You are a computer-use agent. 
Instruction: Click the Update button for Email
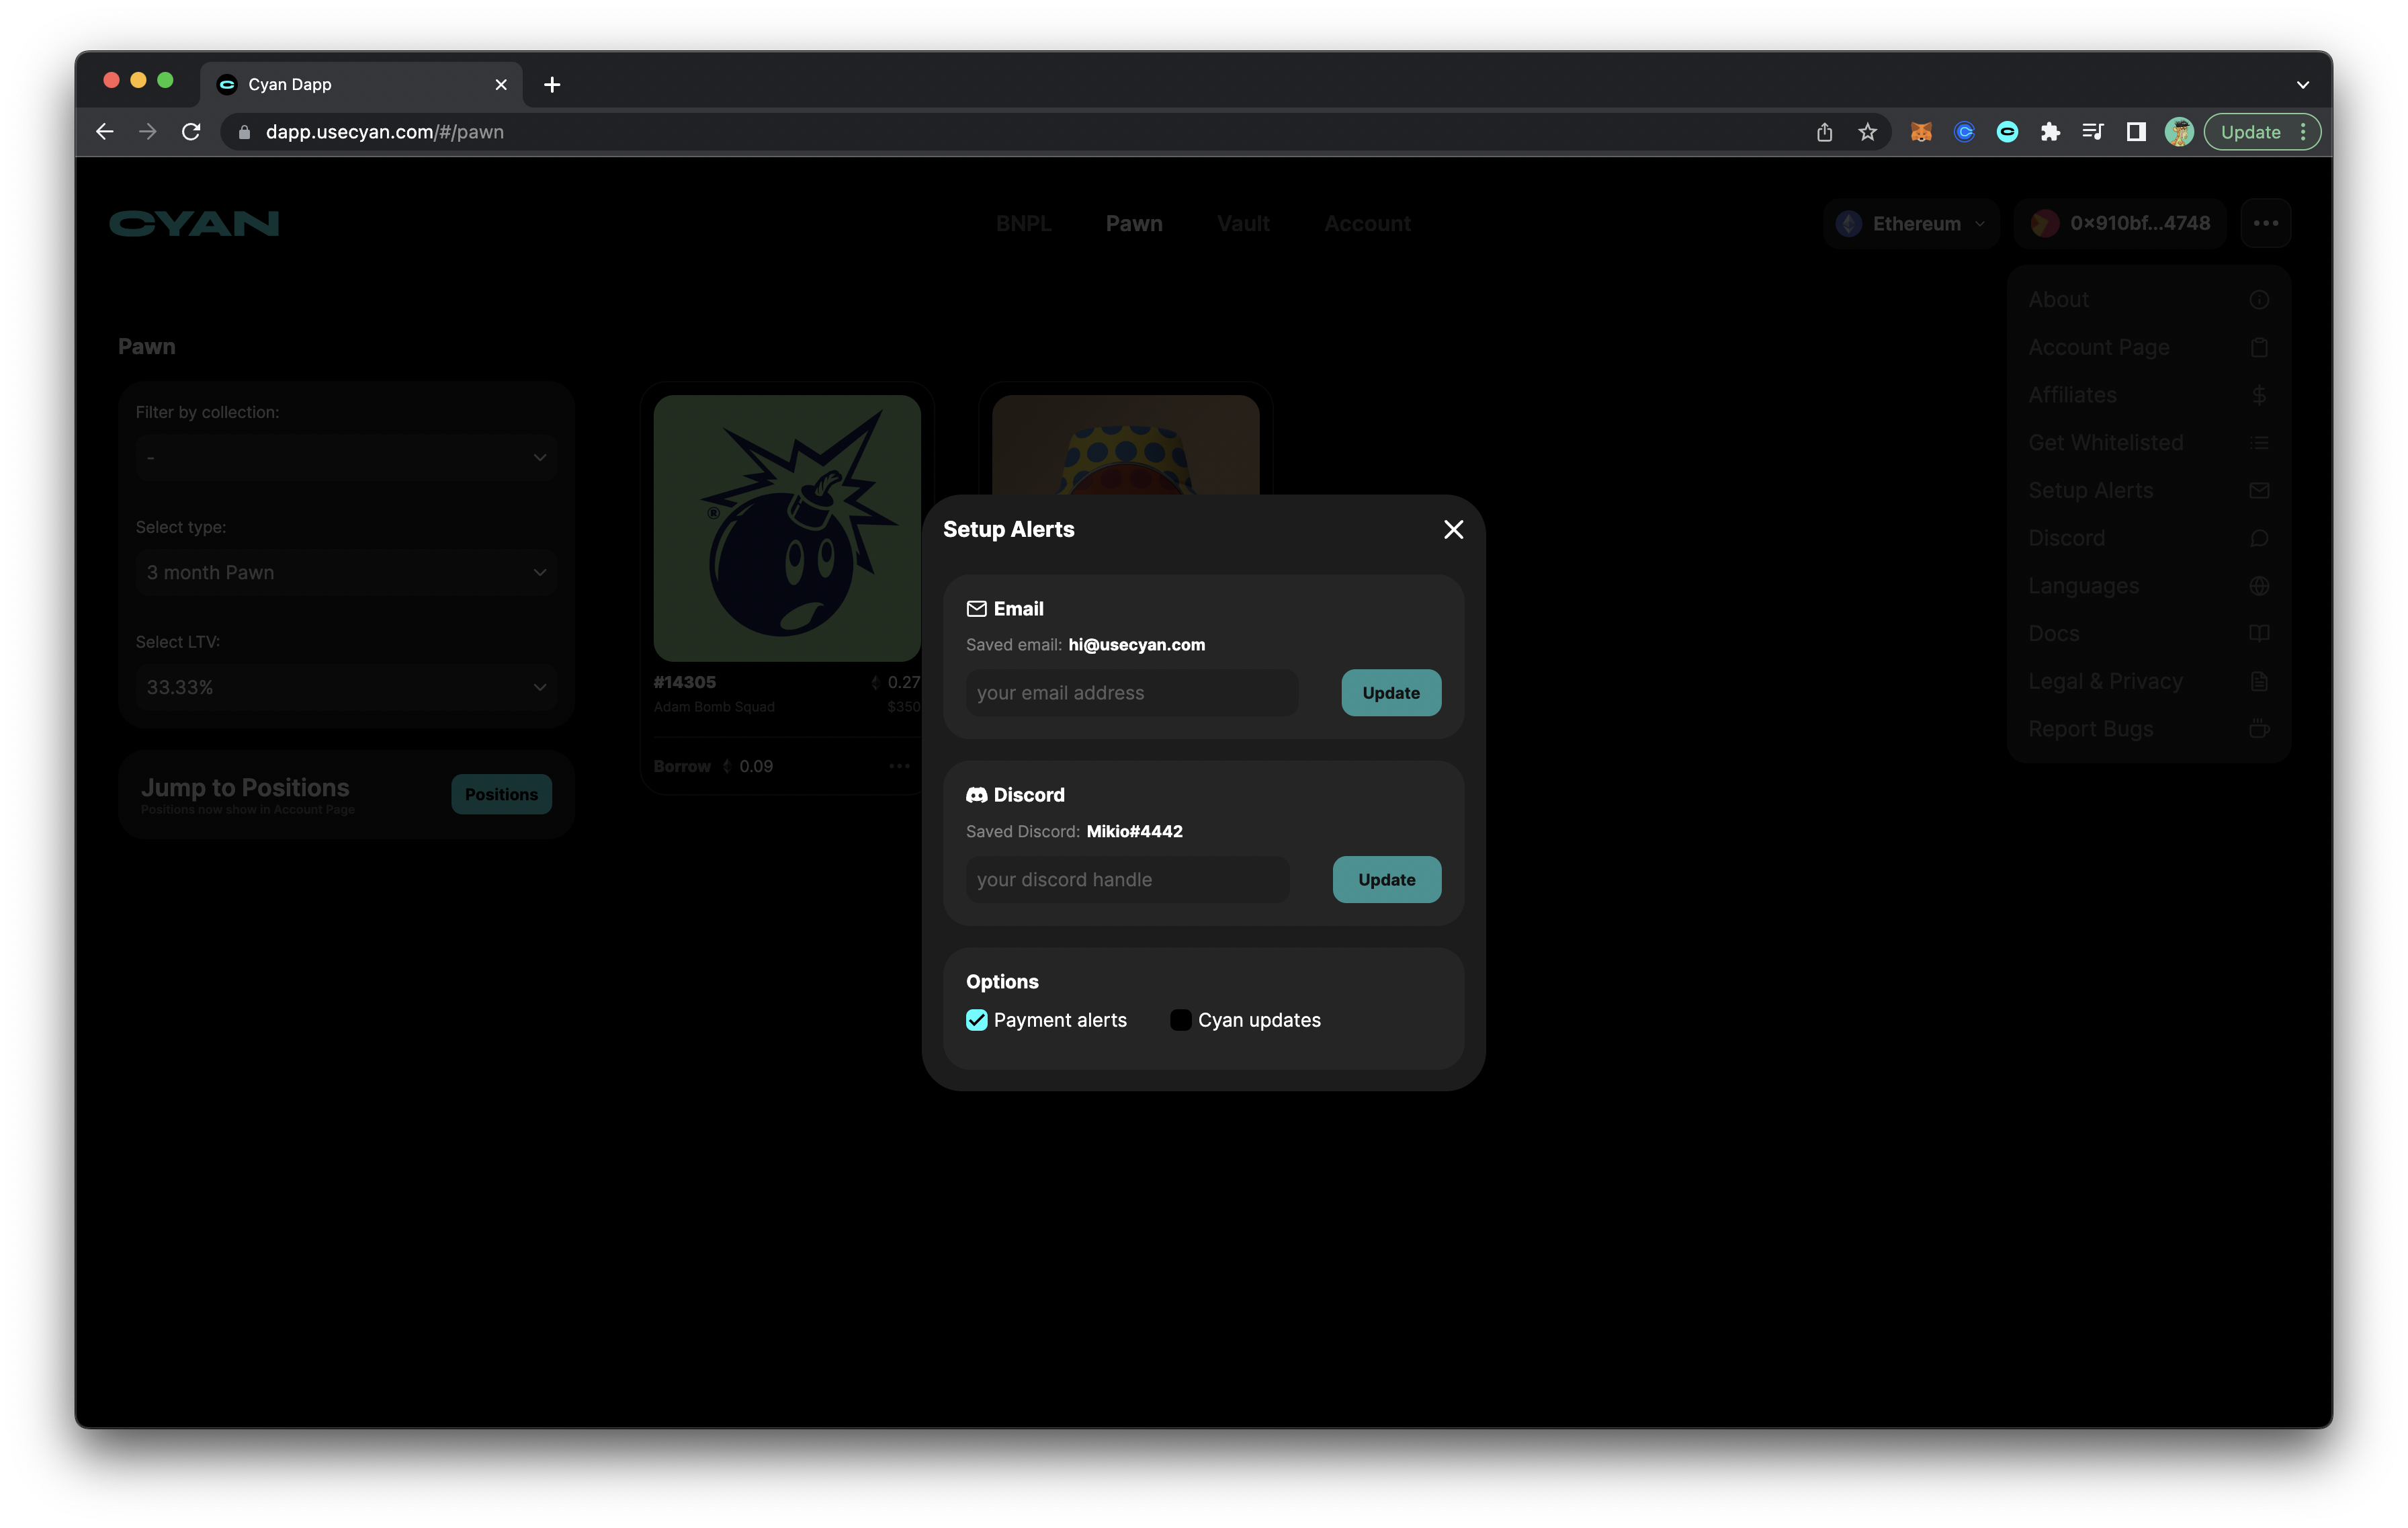tap(1390, 693)
